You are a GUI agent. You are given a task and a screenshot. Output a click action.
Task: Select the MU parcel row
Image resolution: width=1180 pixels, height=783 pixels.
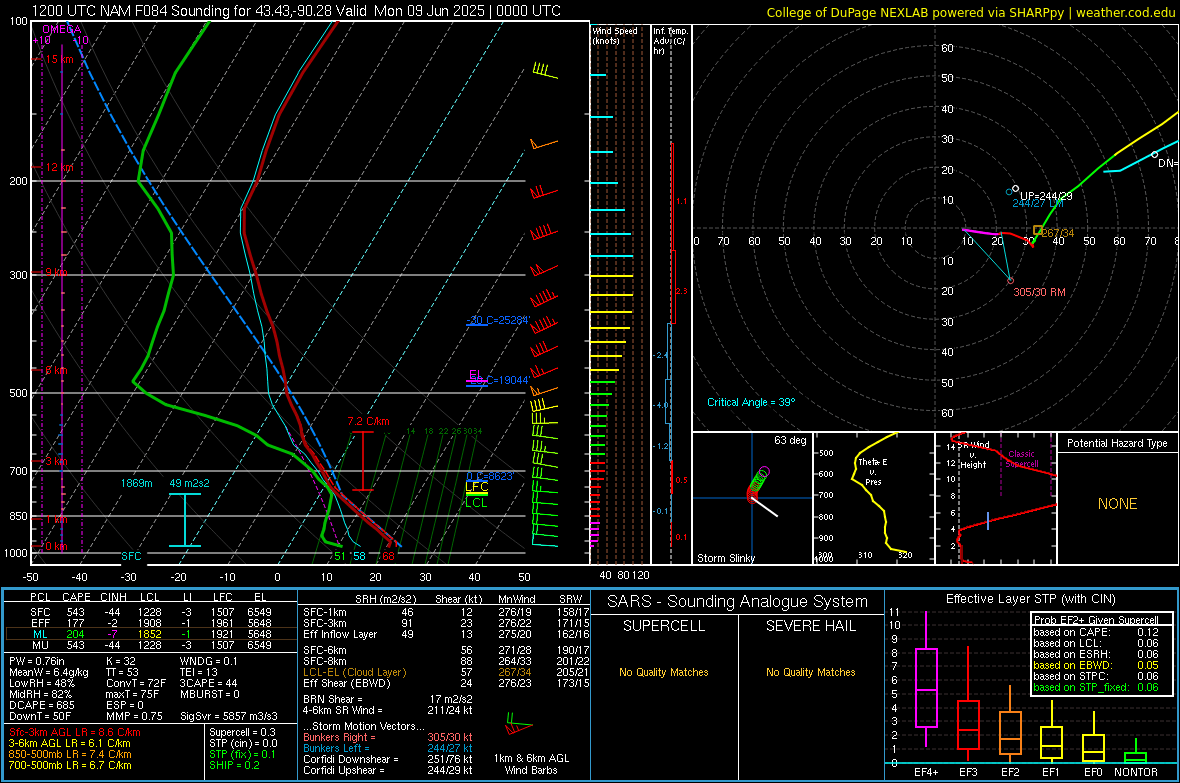click(151, 645)
